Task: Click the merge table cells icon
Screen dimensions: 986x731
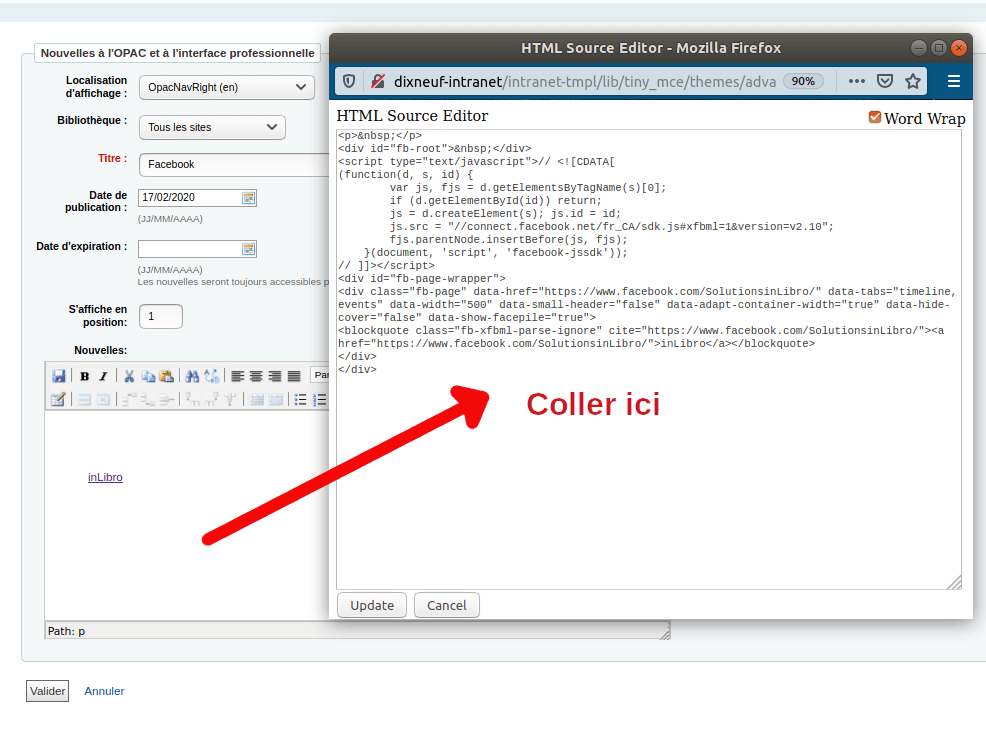Action: [275, 399]
